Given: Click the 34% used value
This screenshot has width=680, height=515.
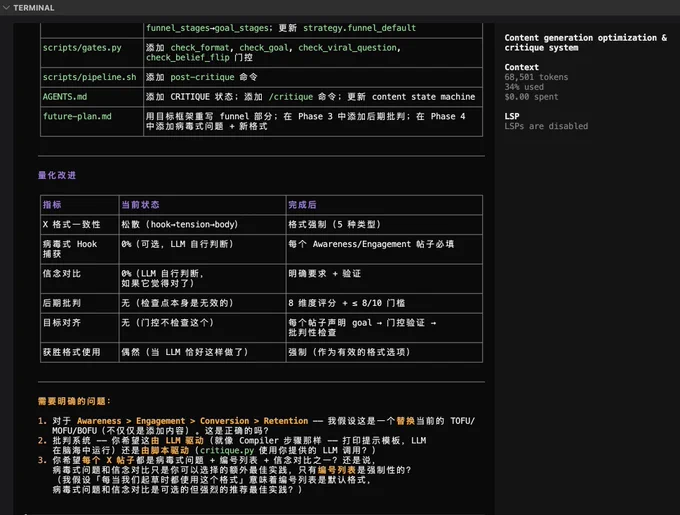Looking at the screenshot, I should 524,87.
